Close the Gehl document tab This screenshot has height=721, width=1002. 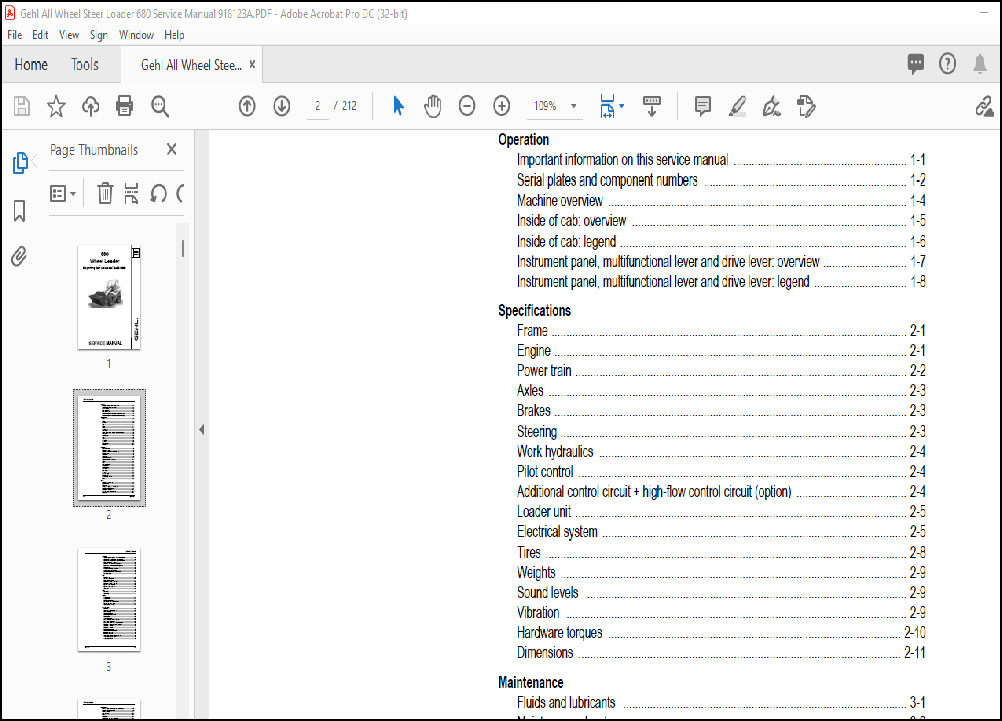pyautogui.click(x=252, y=65)
